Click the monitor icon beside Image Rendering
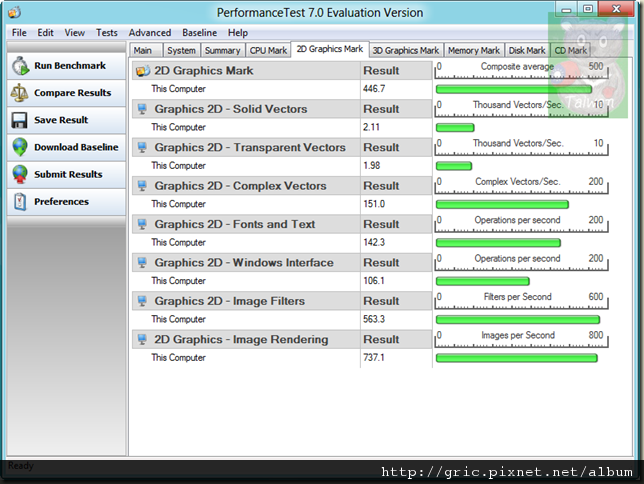Viewport: 644px width, 484px height. (142, 339)
